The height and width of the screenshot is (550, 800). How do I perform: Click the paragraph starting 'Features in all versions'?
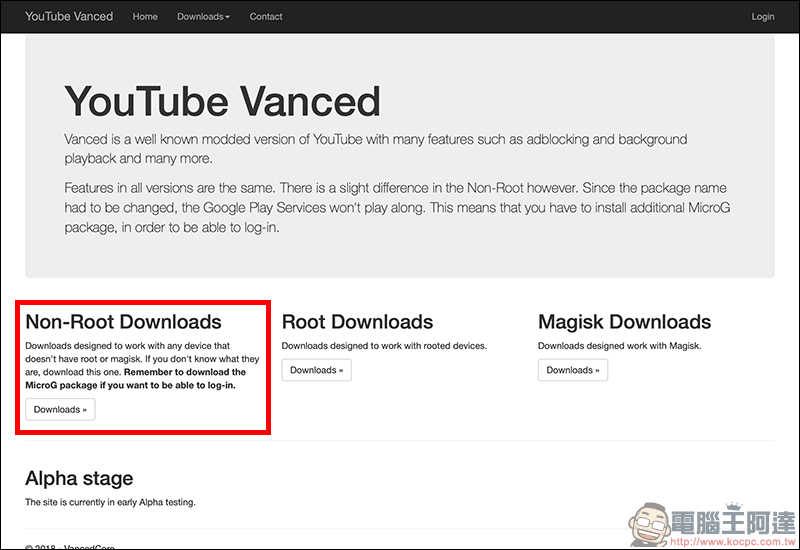click(397, 208)
